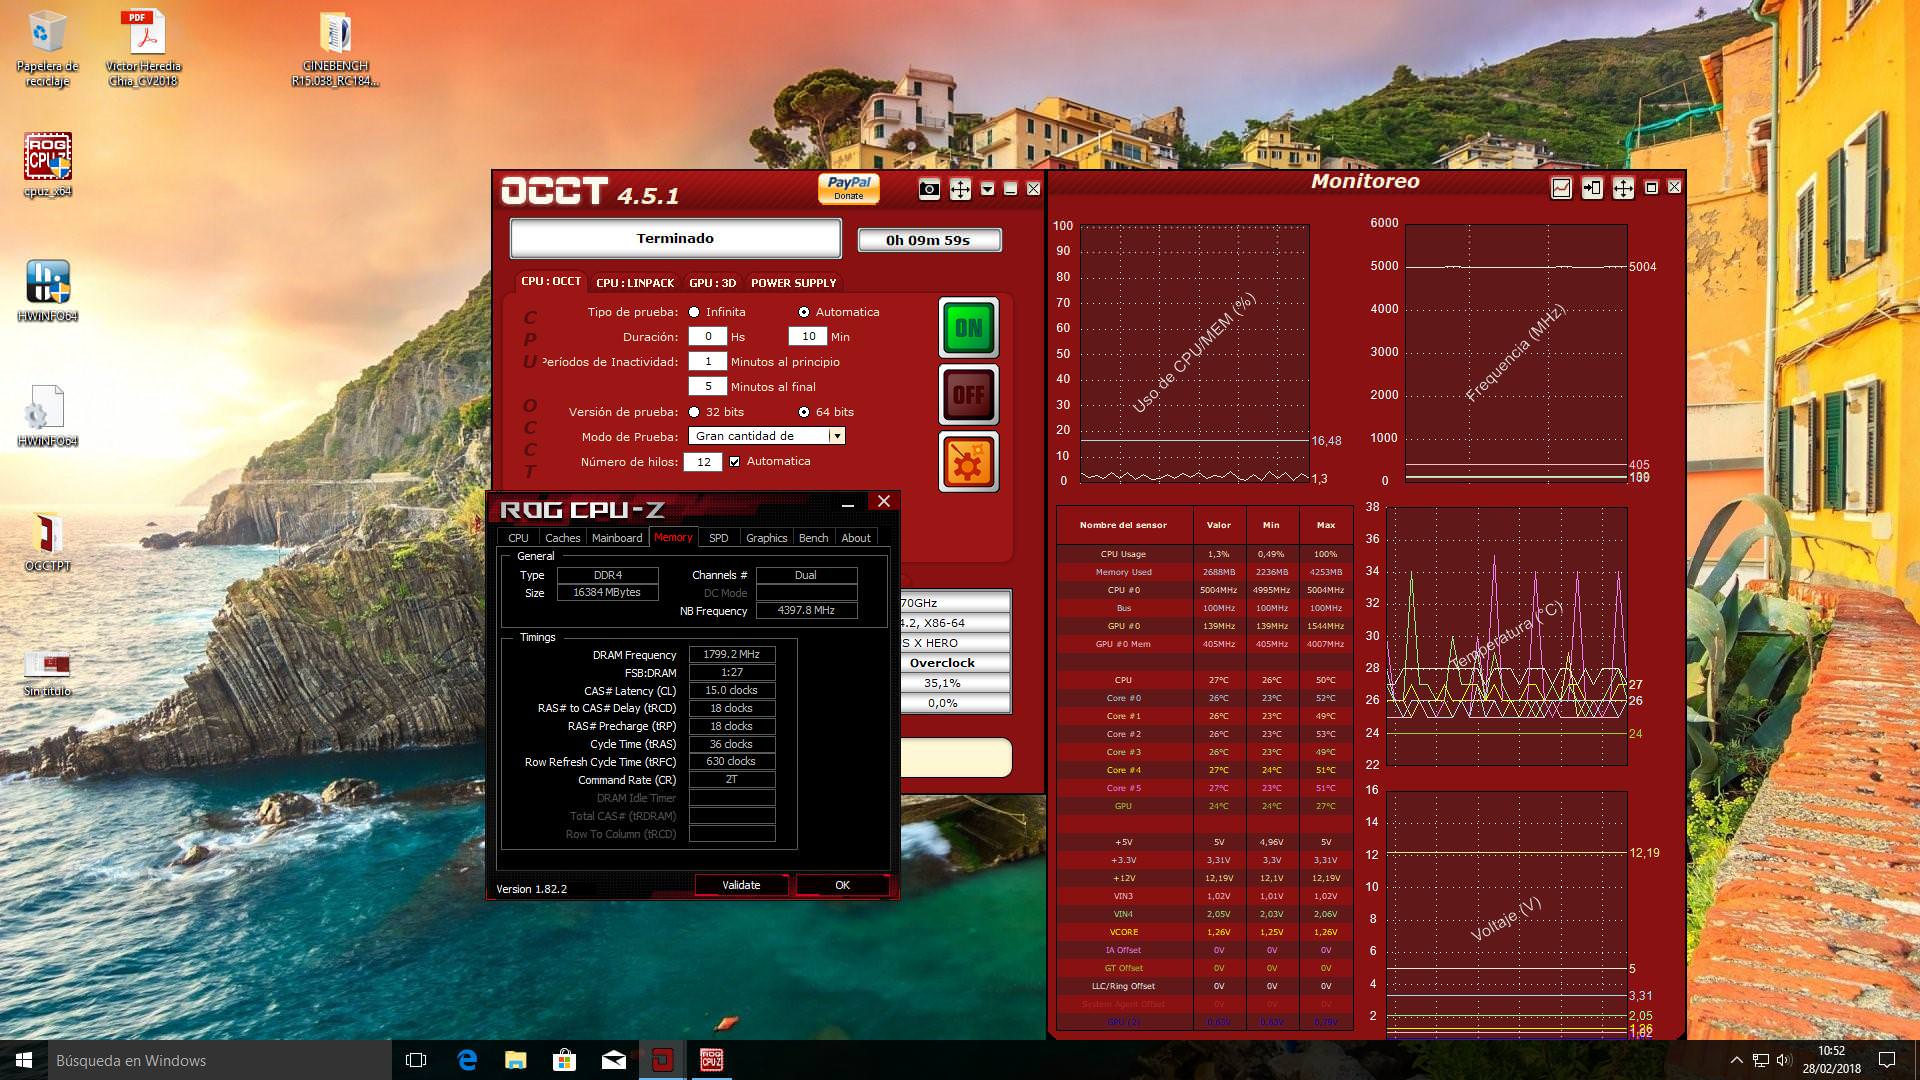Open HWiNFO64 settings file icon

[47, 415]
